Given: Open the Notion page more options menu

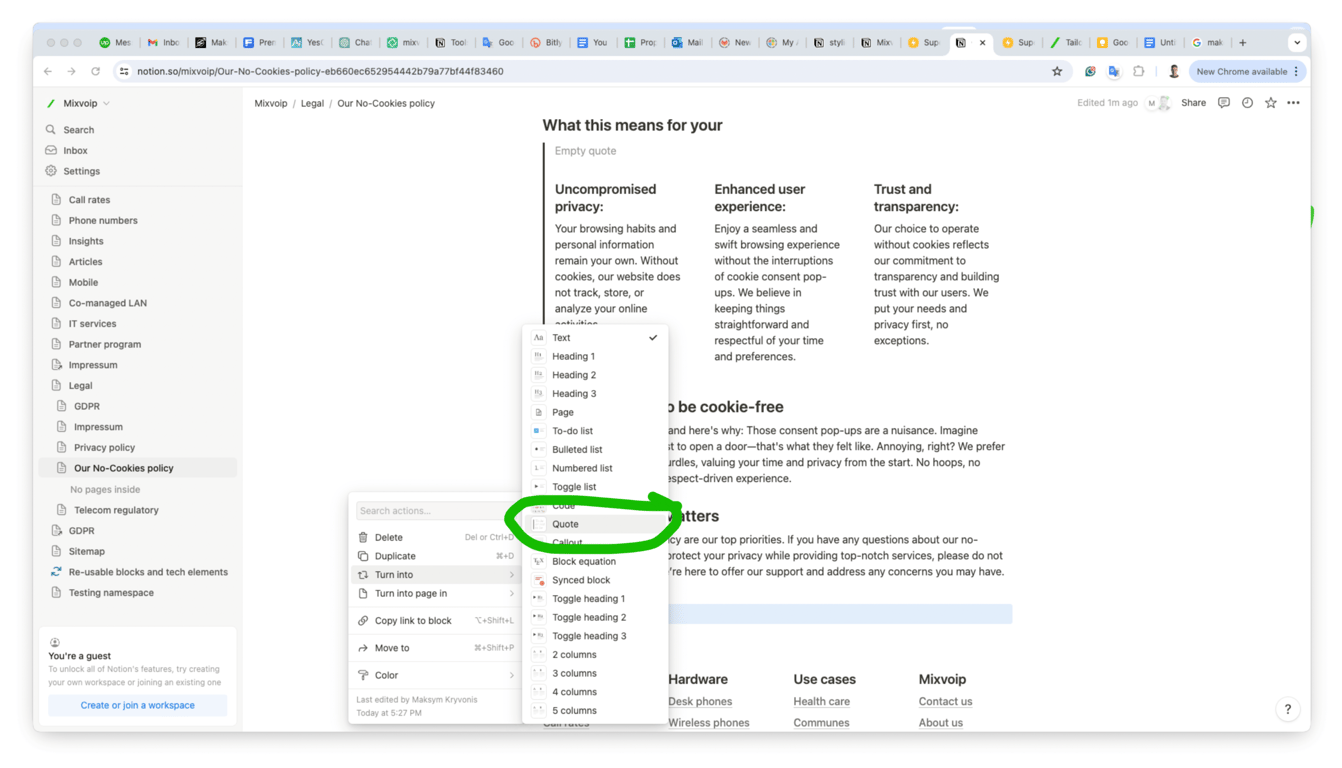Looking at the screenshot, I should coord(1294,103).
